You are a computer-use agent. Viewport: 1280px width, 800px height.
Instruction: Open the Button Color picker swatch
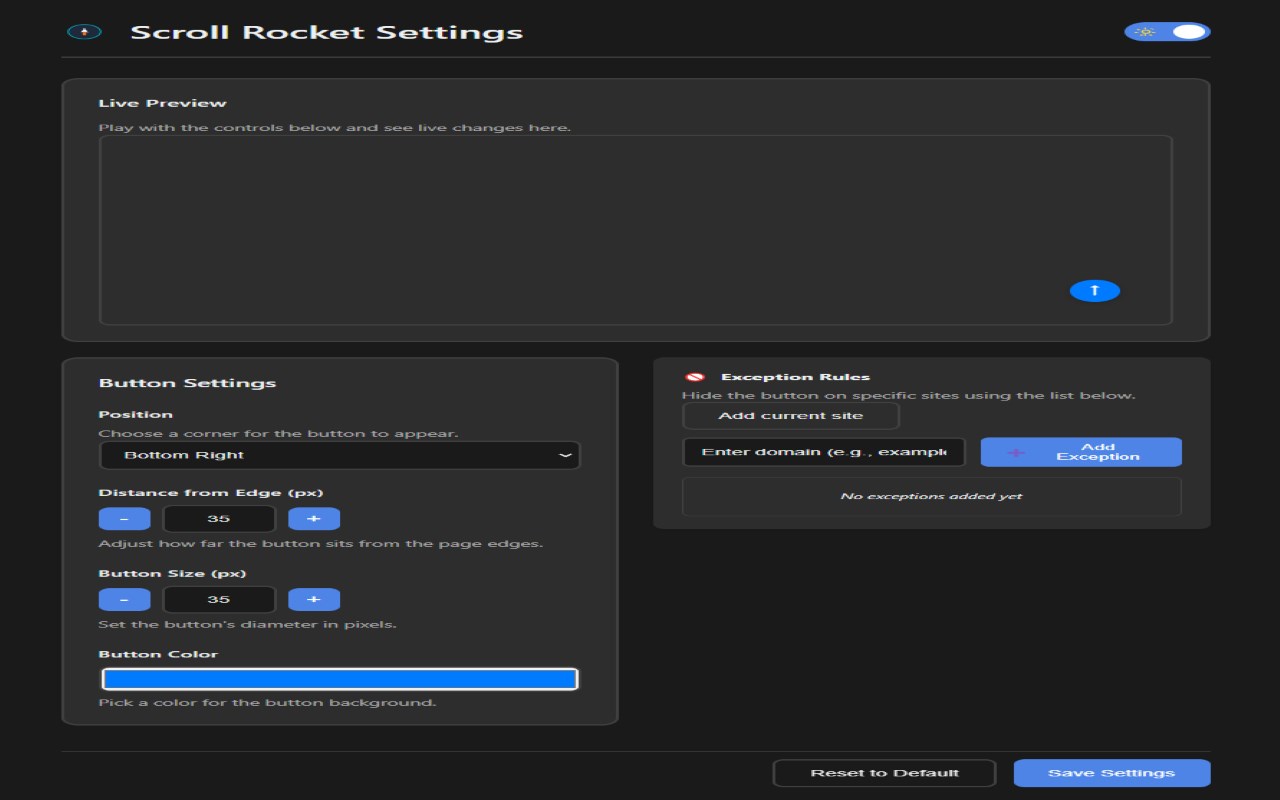[340, 680]
